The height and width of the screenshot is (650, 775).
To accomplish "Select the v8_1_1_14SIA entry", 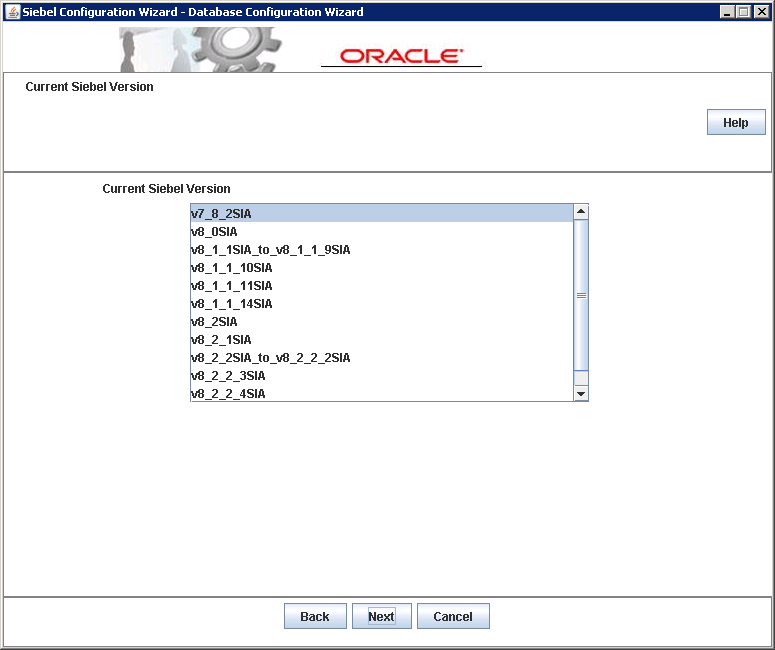I will click(x=382, y=303).
